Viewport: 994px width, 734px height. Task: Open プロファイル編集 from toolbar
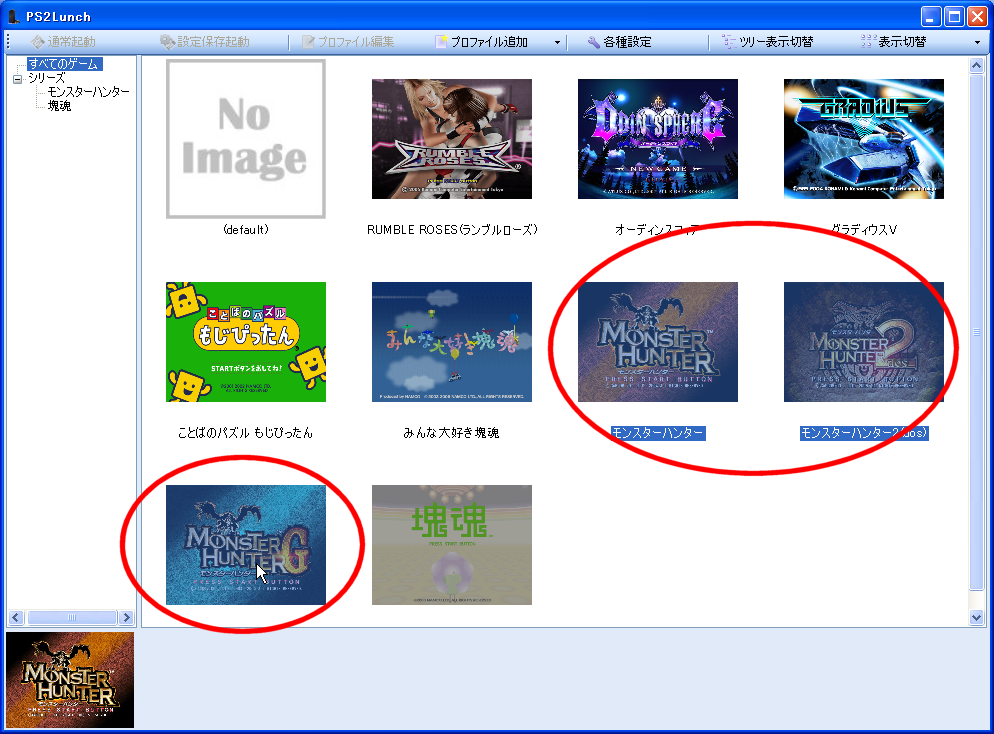point(348,42)
